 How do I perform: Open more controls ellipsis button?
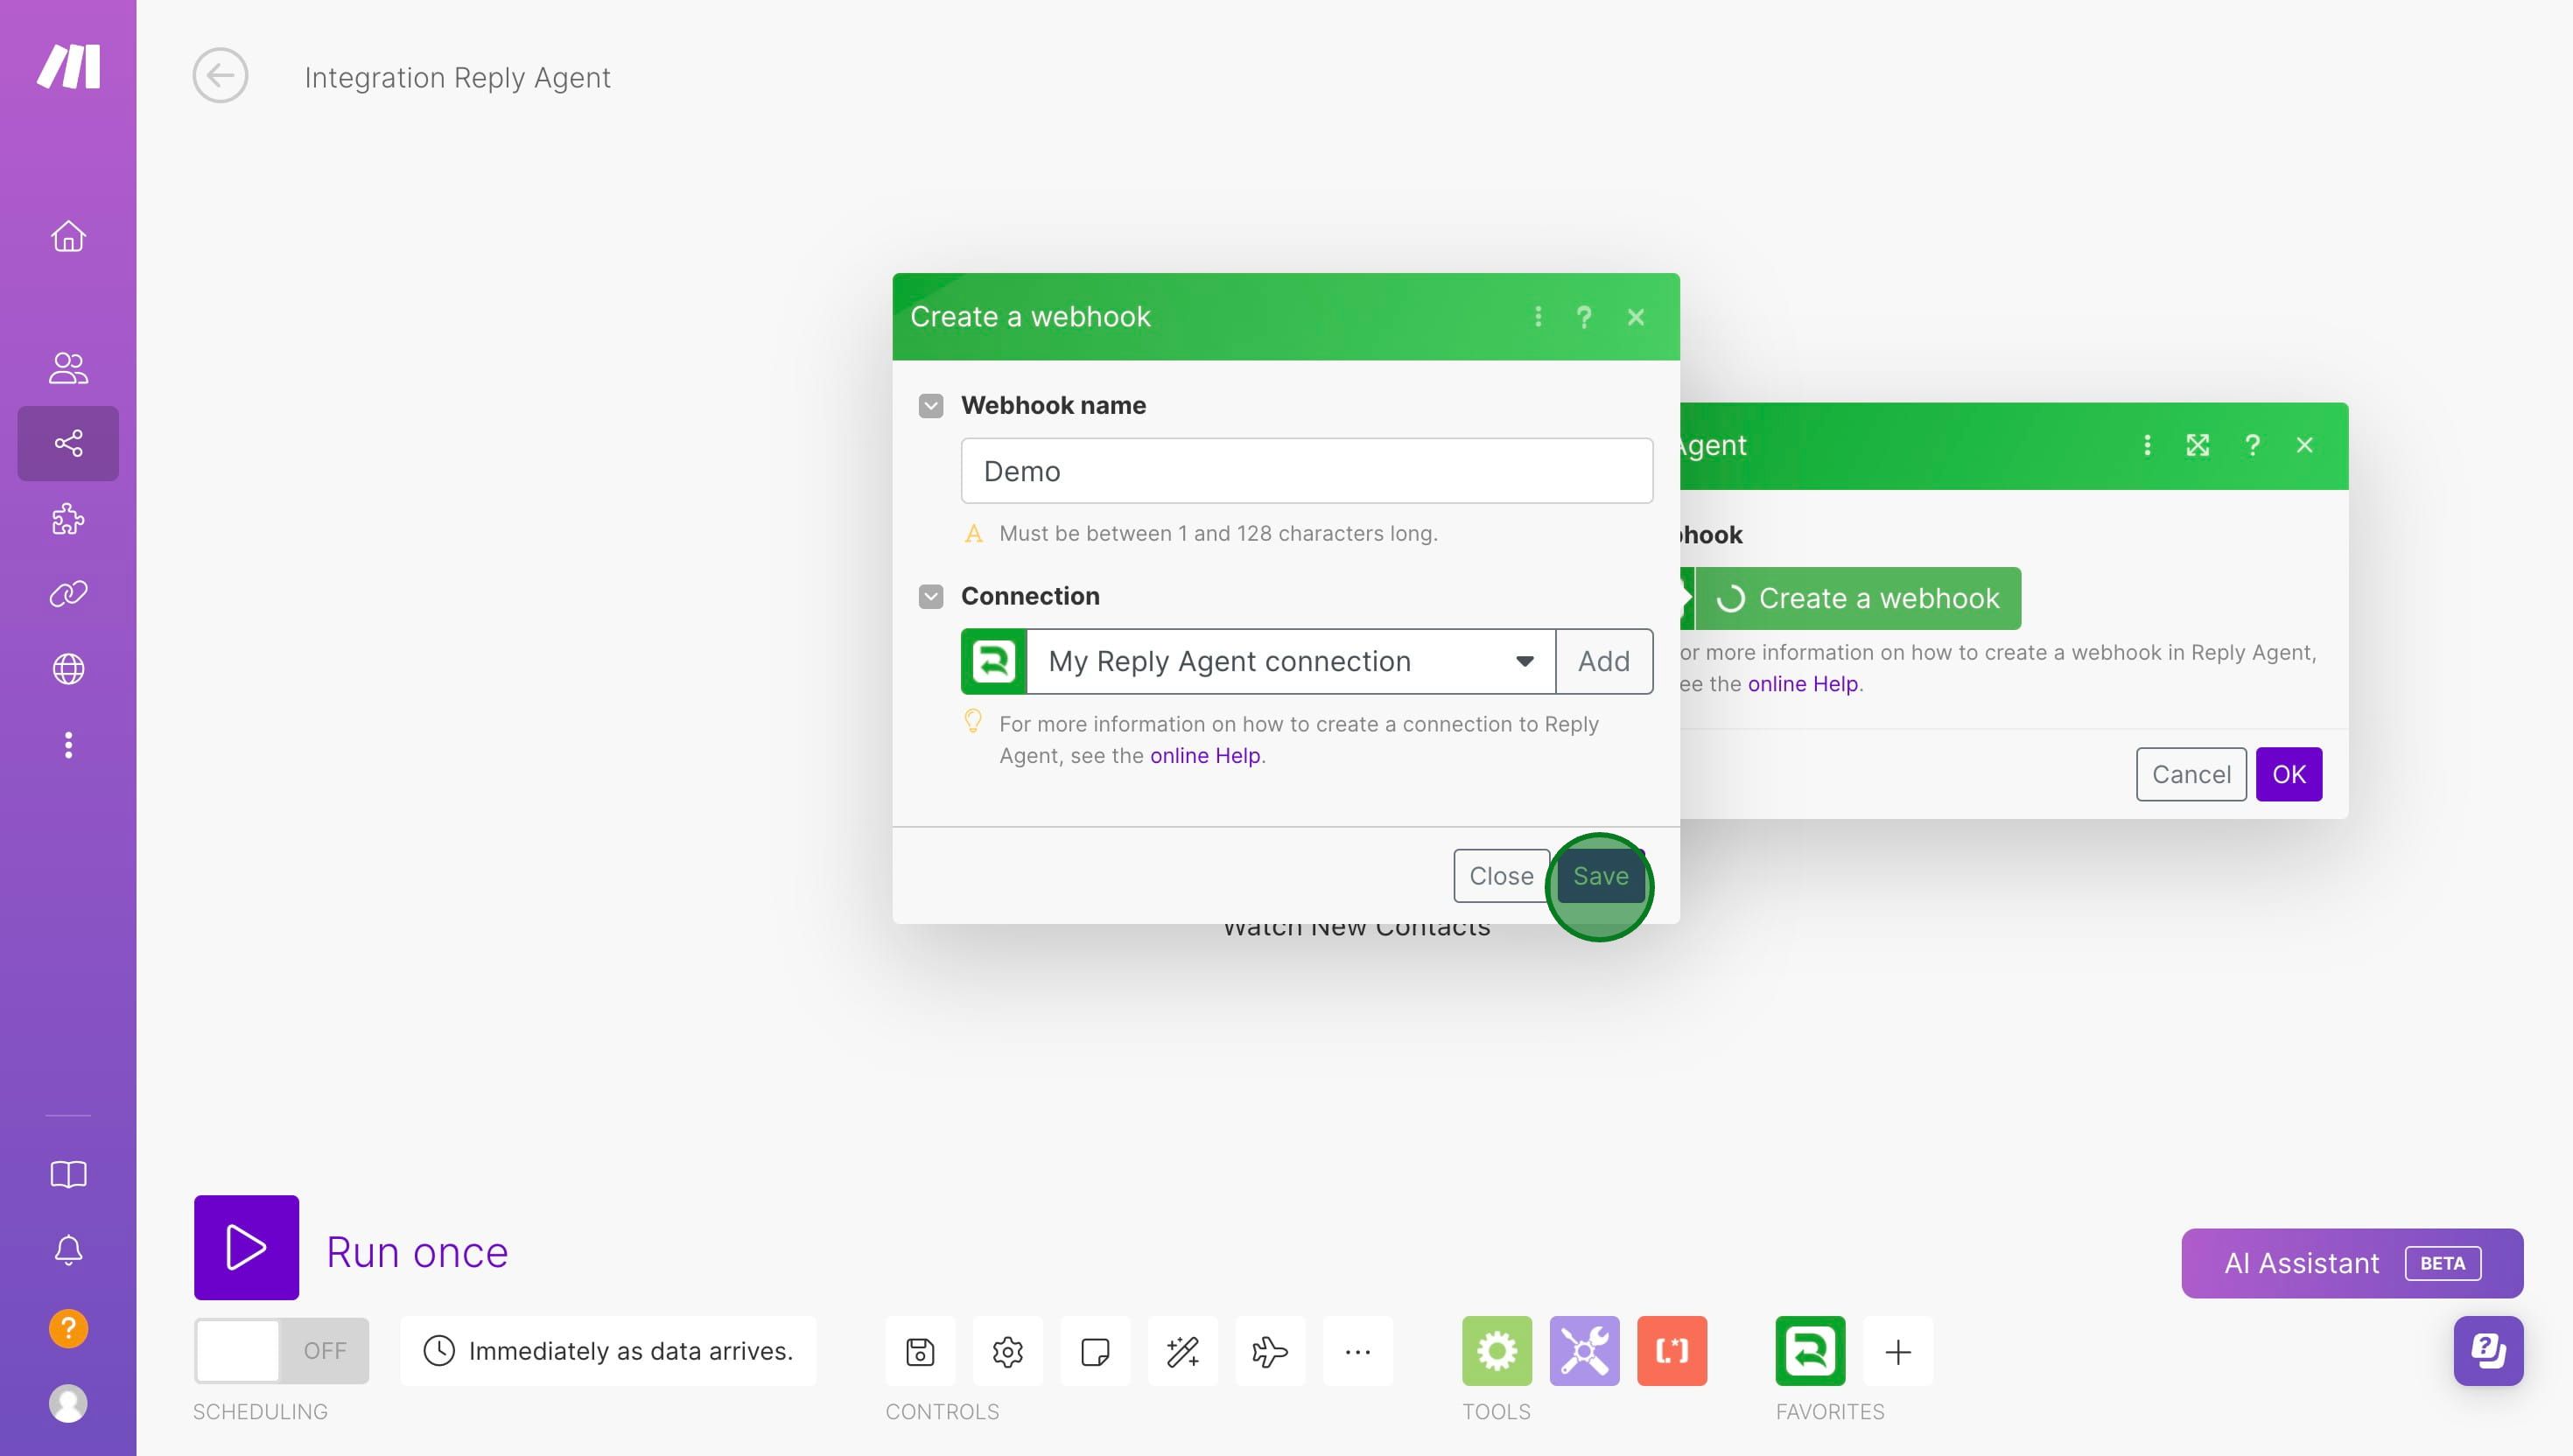click(x=1357, y=1352)
